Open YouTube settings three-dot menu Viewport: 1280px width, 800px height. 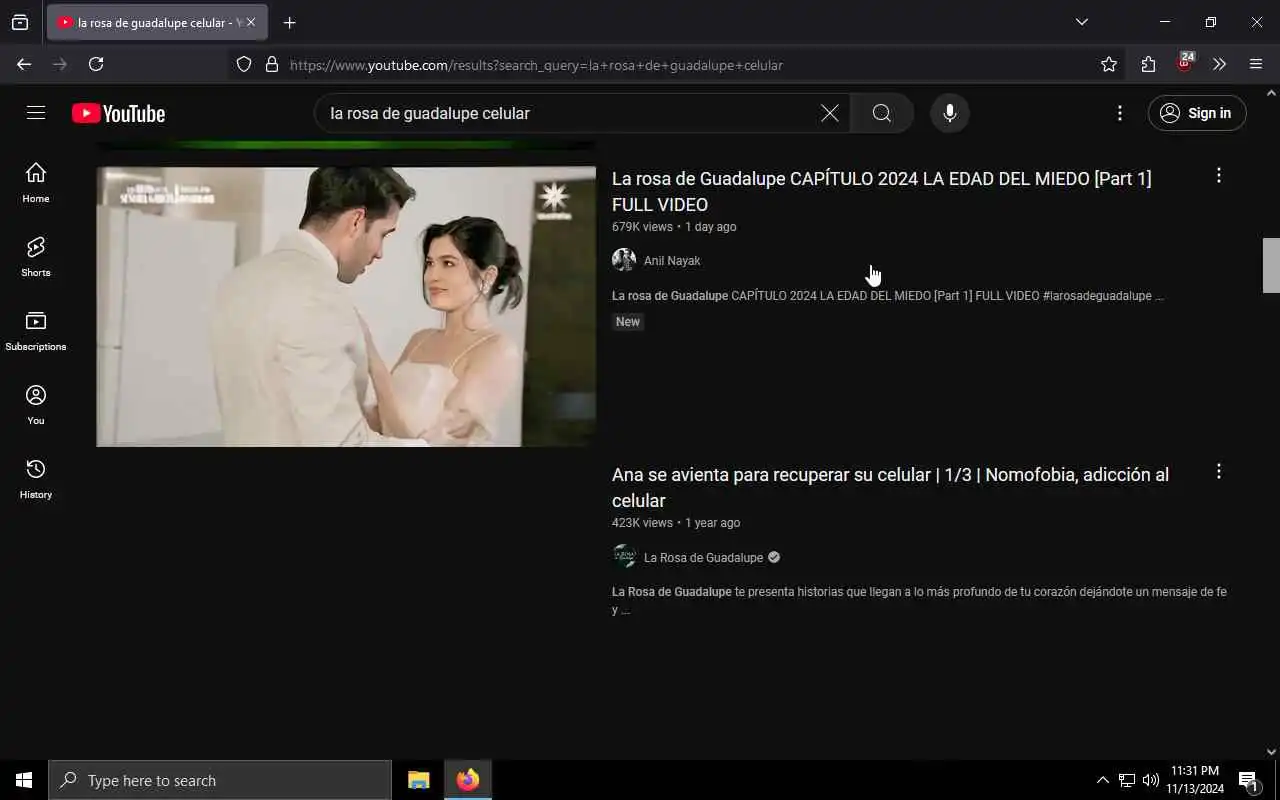[x=1120, y=113]
